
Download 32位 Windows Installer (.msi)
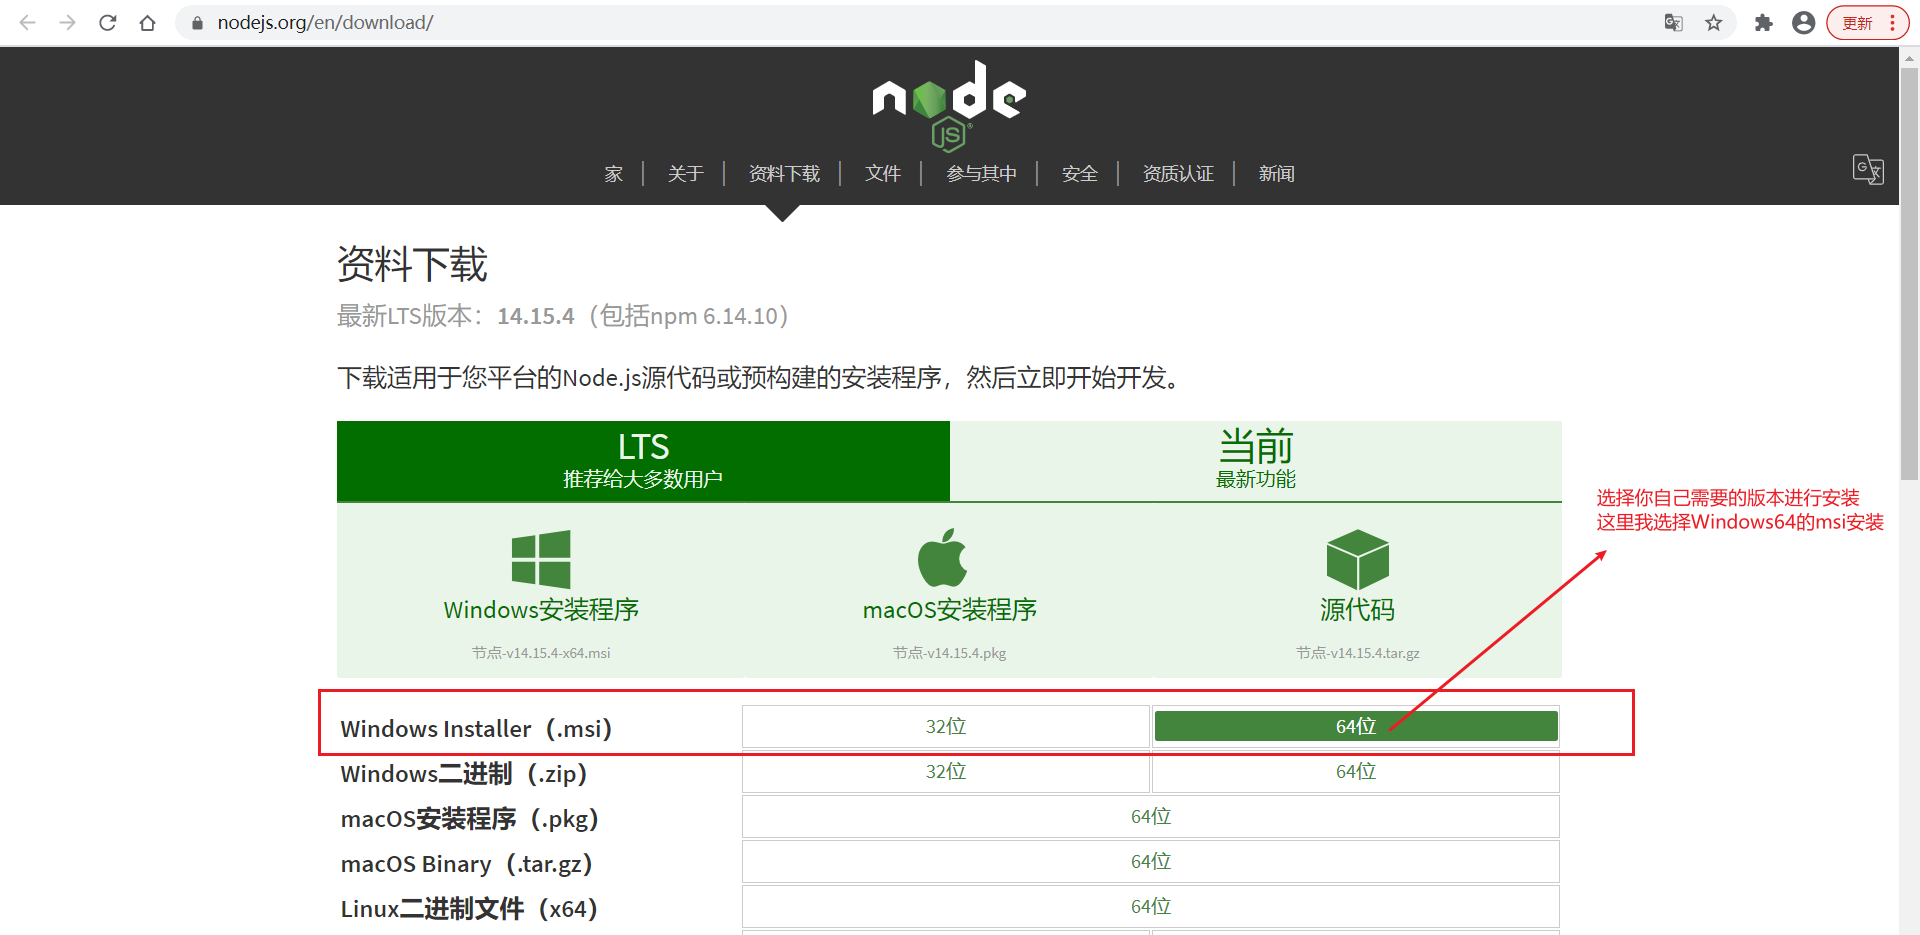tap(946, 727)
